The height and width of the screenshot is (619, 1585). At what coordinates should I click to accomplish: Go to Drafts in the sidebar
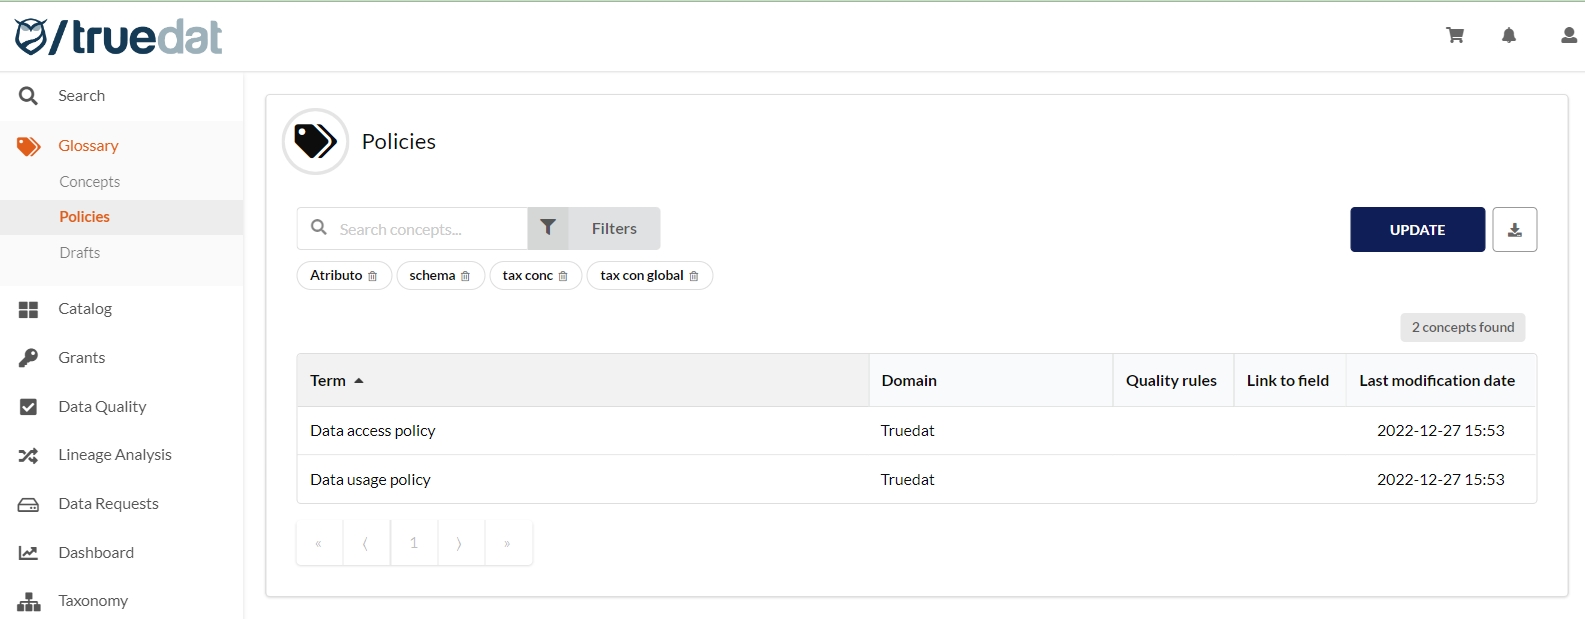click(79, 253)
